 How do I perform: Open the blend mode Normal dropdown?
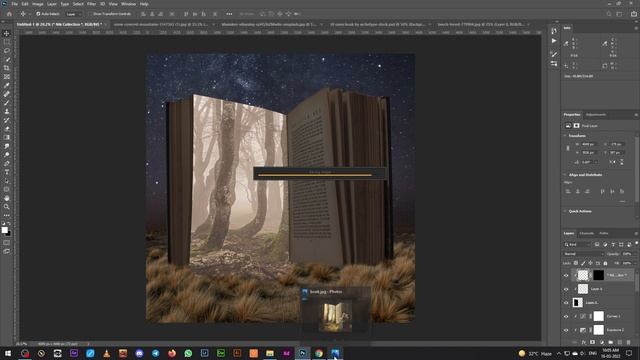[x=583, y=254]
